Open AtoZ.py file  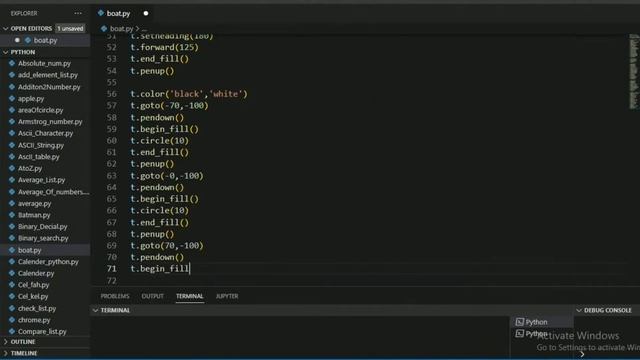[x=30, y=168]
